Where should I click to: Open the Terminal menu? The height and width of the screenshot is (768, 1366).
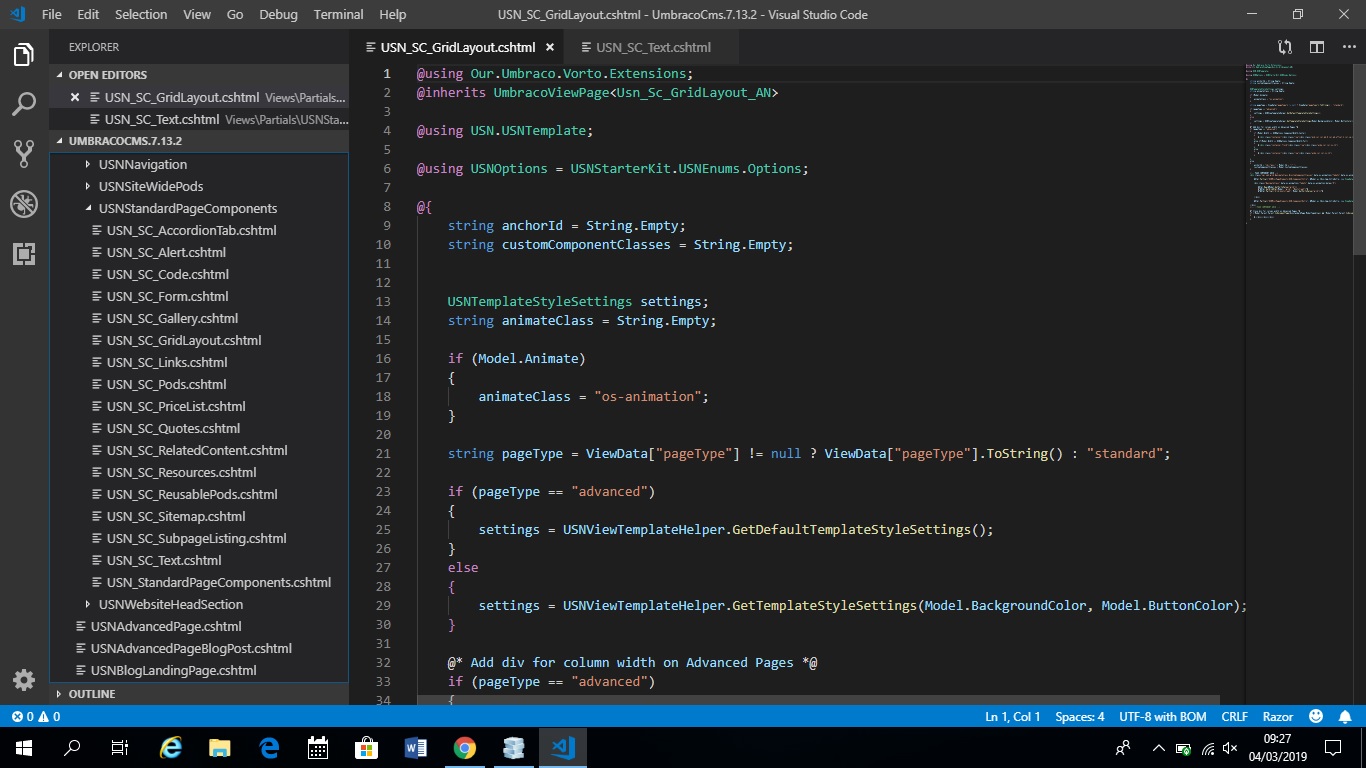(339, 14)
